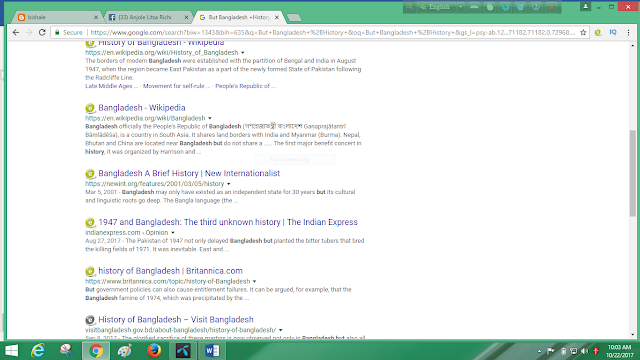Open Paint from the taskbar

pos(125,351)
